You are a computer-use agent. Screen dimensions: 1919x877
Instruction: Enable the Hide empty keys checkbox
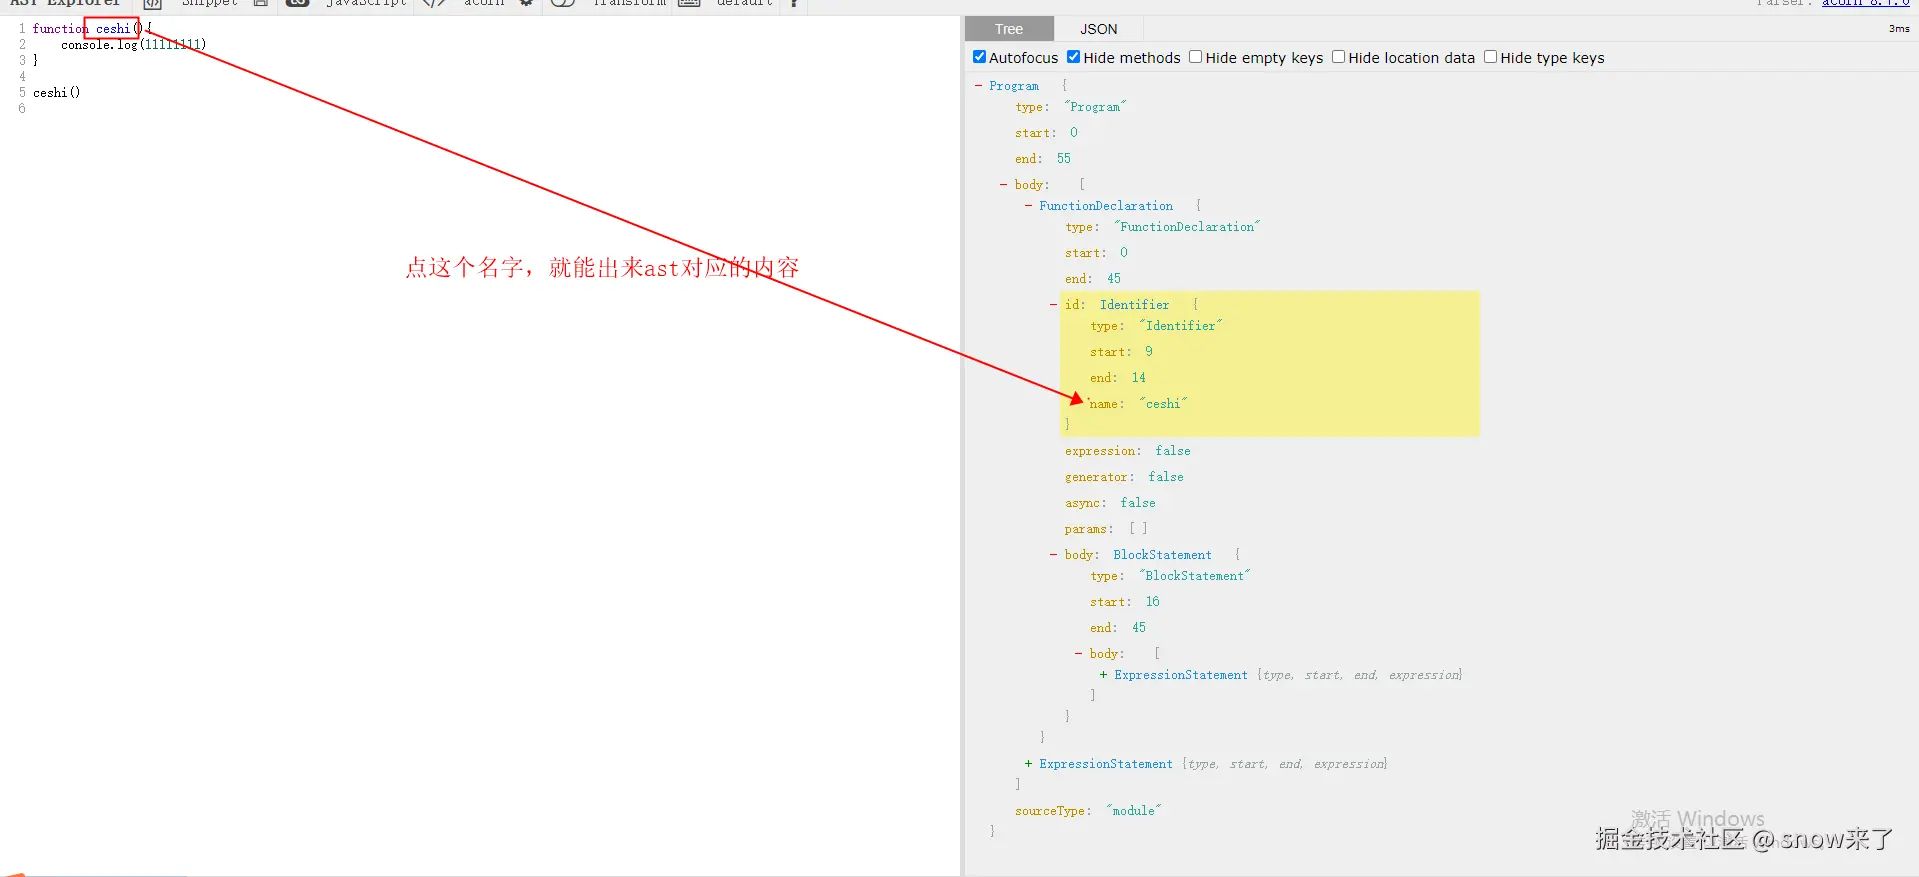[1195, 57]
